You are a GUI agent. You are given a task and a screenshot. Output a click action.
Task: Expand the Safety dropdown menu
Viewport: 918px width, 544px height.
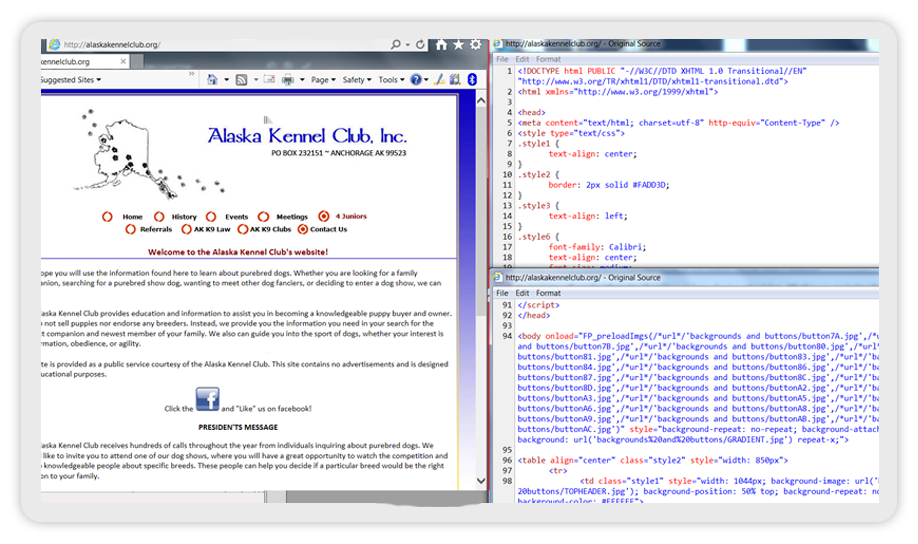(355, 80)
